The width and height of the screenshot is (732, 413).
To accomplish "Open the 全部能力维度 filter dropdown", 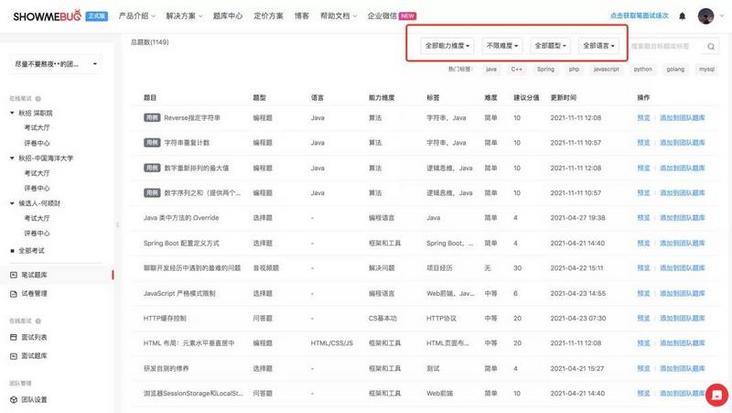I will tap(447, 46).
